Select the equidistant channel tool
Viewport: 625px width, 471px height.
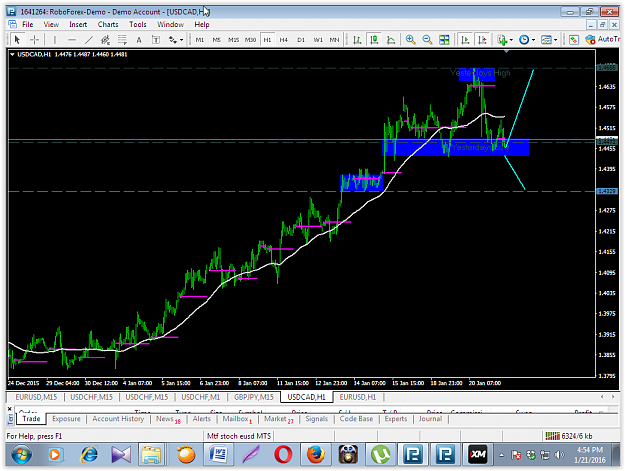[x=105, y=39]
